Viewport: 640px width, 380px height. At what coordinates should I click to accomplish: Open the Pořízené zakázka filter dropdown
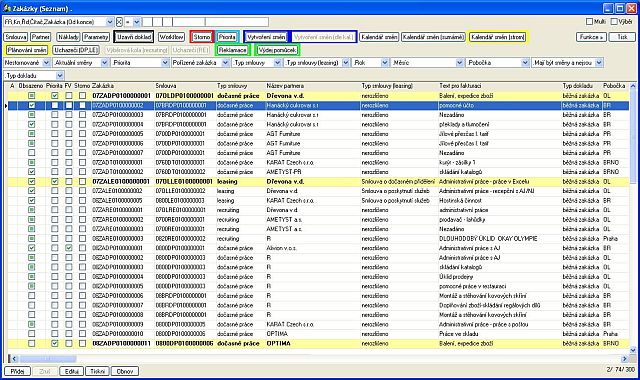click(x=225, y=63)
